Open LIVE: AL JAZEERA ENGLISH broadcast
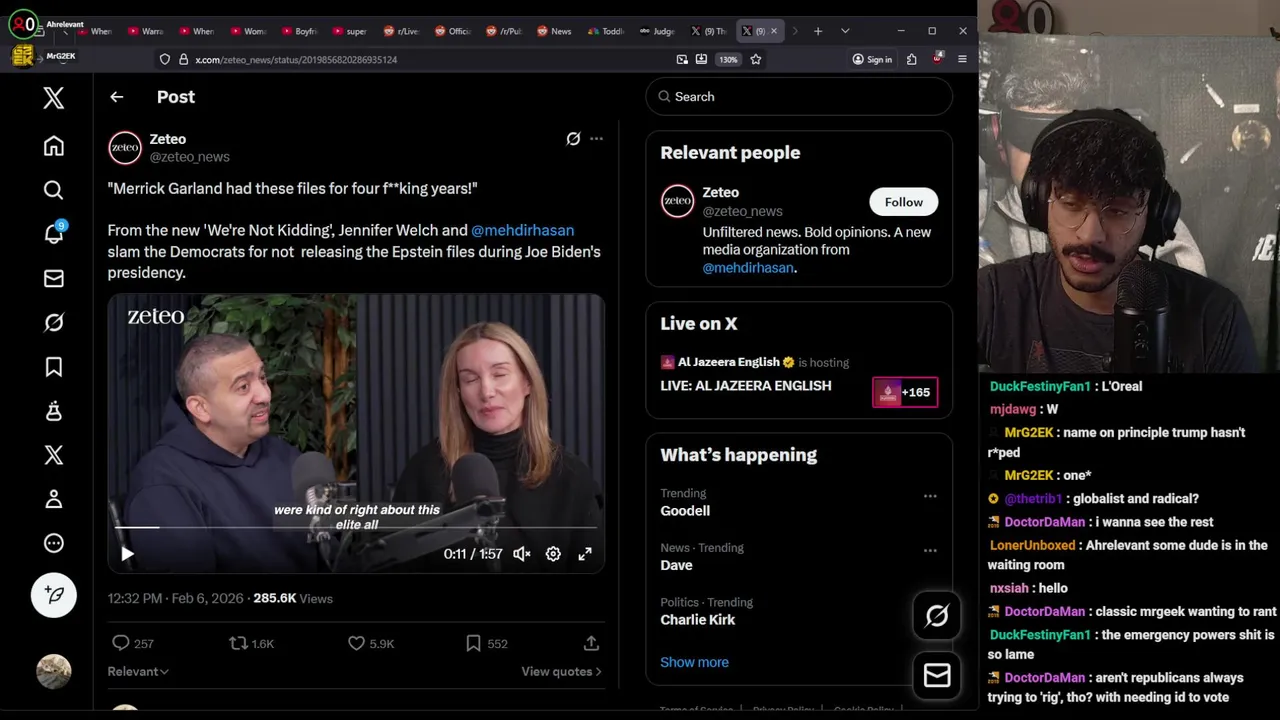The image size is (1280, 720). 745,386
